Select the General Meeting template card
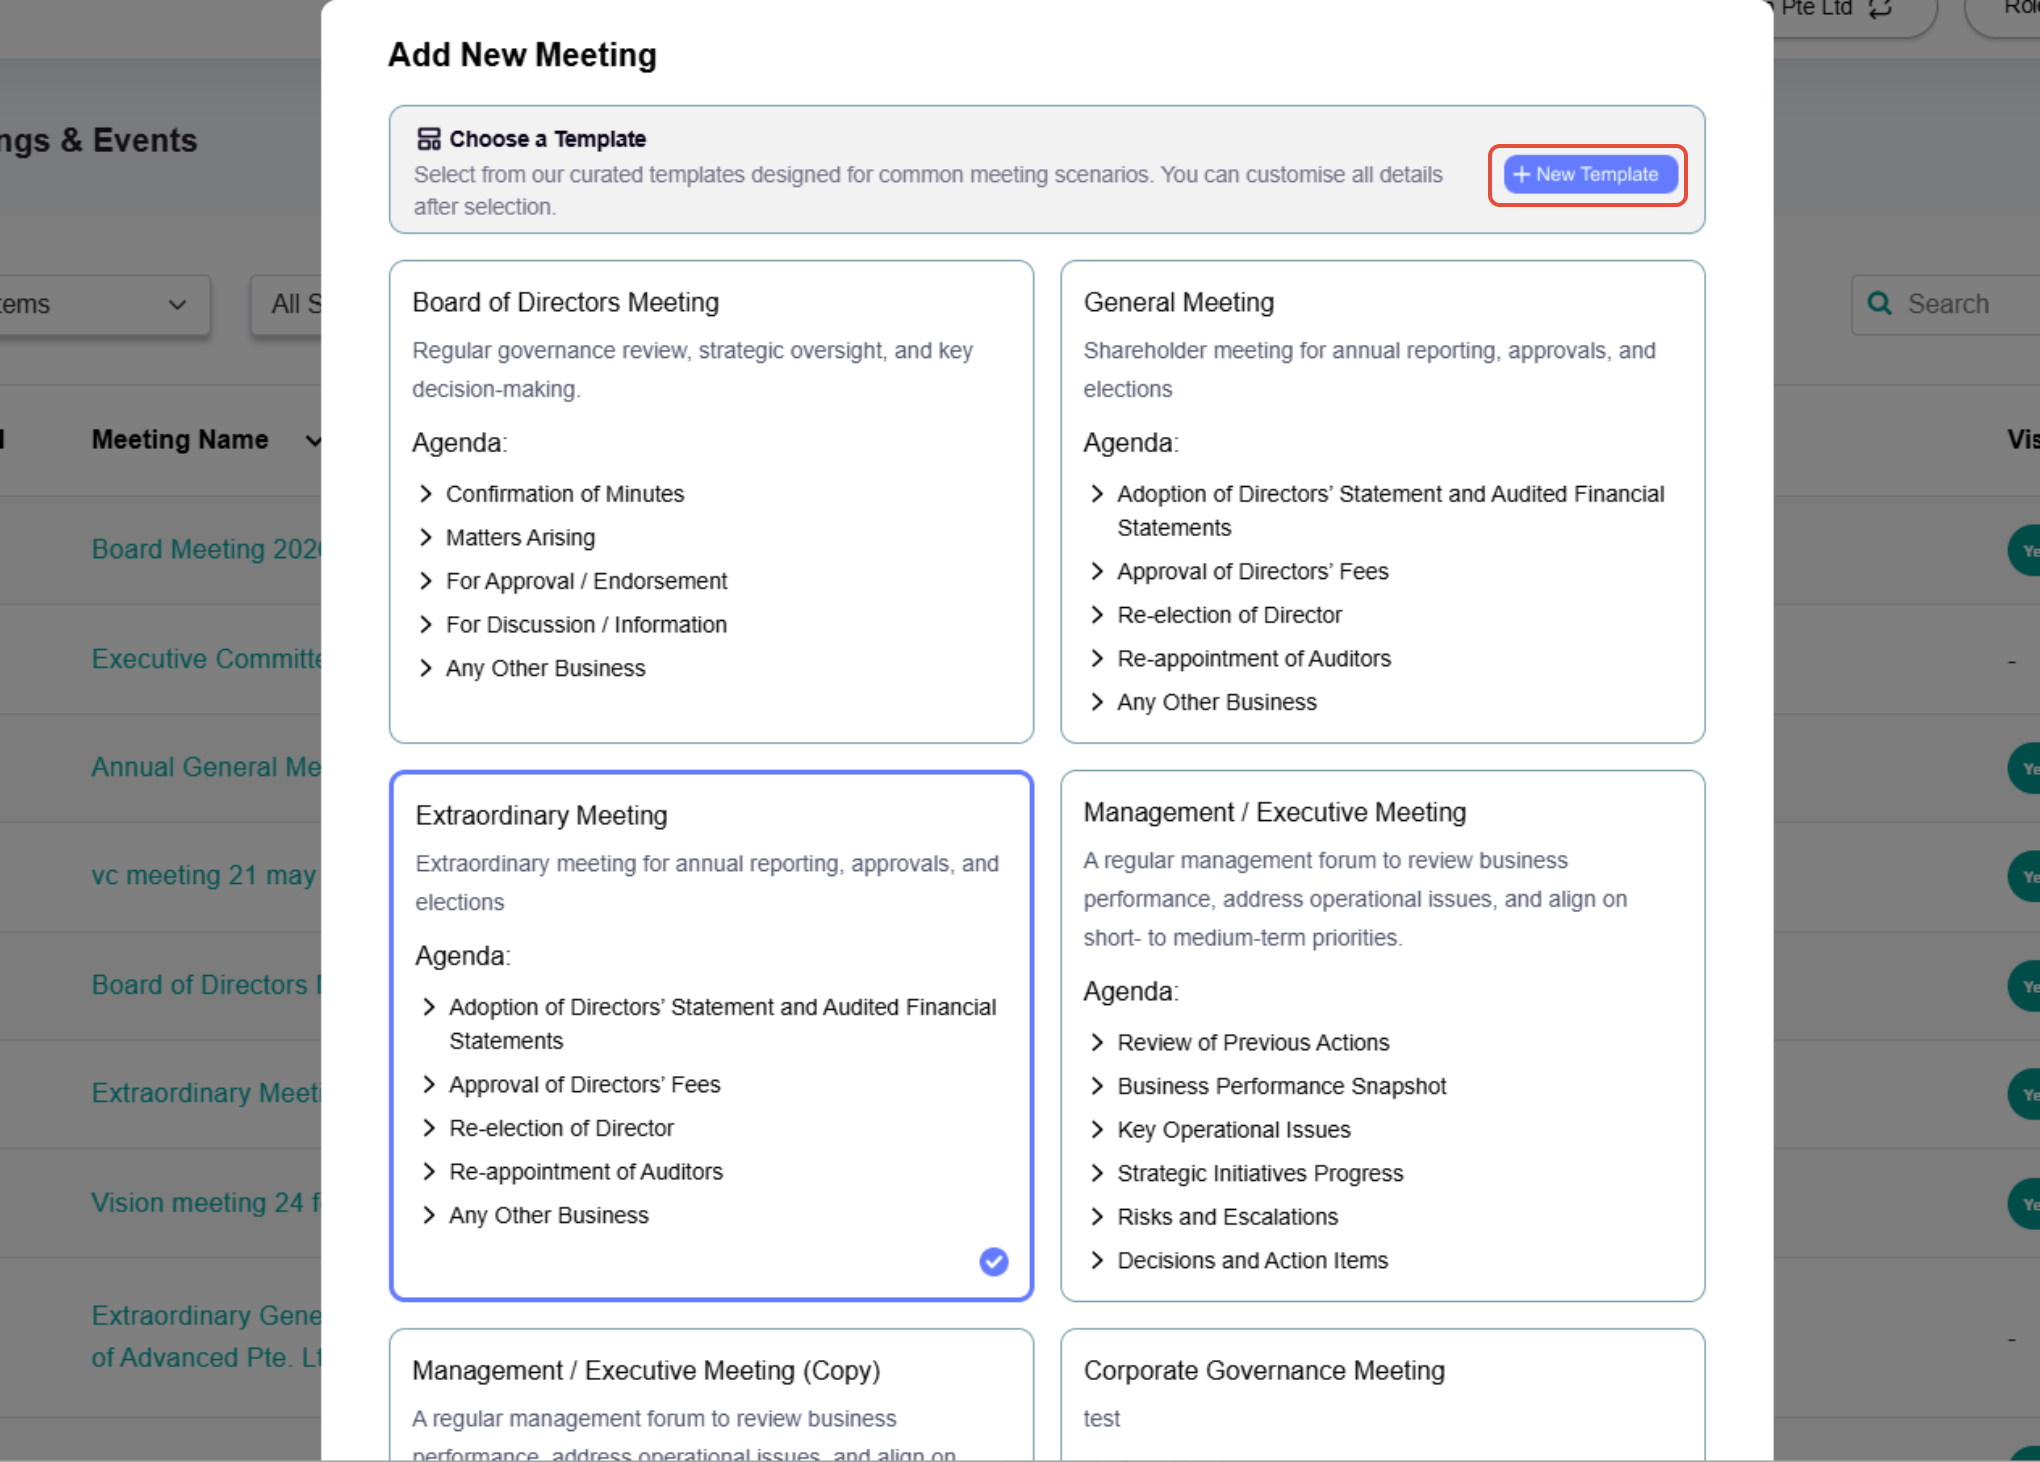The height and width of the screenshot is (1462, 2040). (x=1382, y=501)
